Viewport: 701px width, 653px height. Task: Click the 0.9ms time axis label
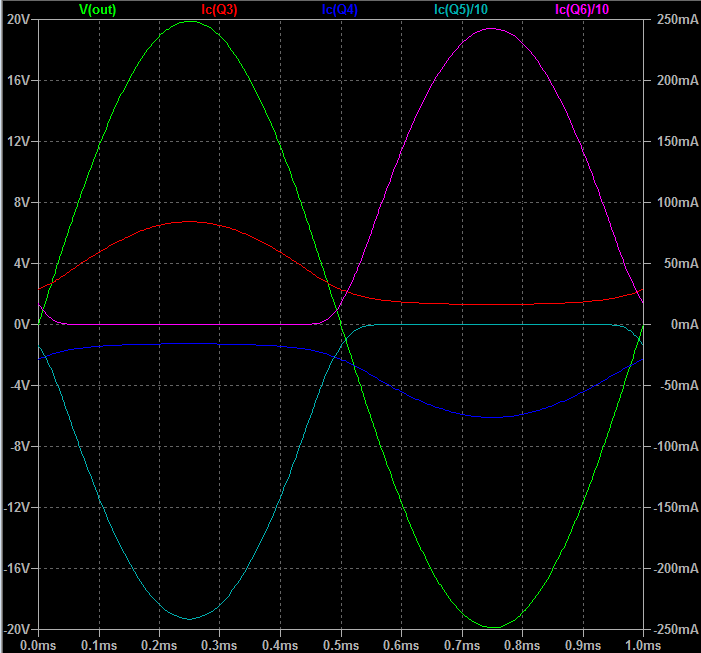pos(583,645)
